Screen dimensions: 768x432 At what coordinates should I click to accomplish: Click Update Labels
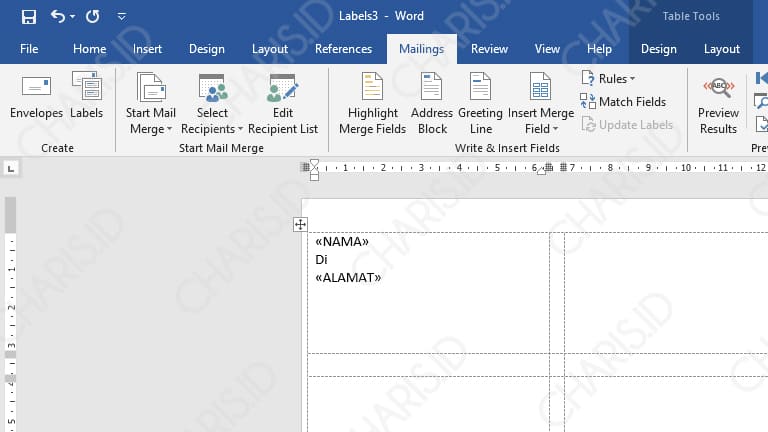coord(626,125)
